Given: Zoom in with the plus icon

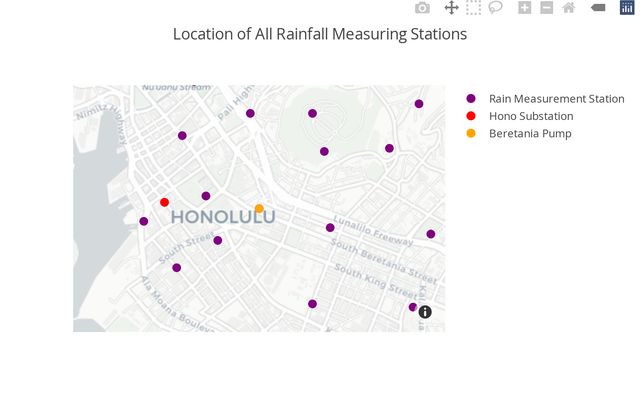Looking at the screenshot, I should pyautogui.click(x=524, y=8).
